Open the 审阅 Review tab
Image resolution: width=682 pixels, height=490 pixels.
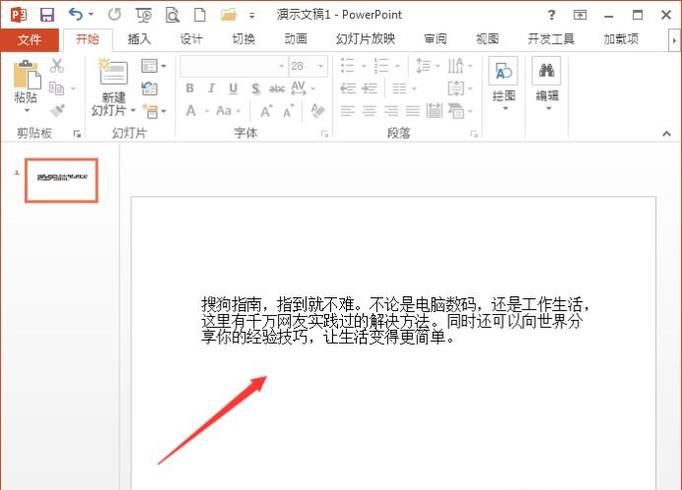tap(435, 39)
